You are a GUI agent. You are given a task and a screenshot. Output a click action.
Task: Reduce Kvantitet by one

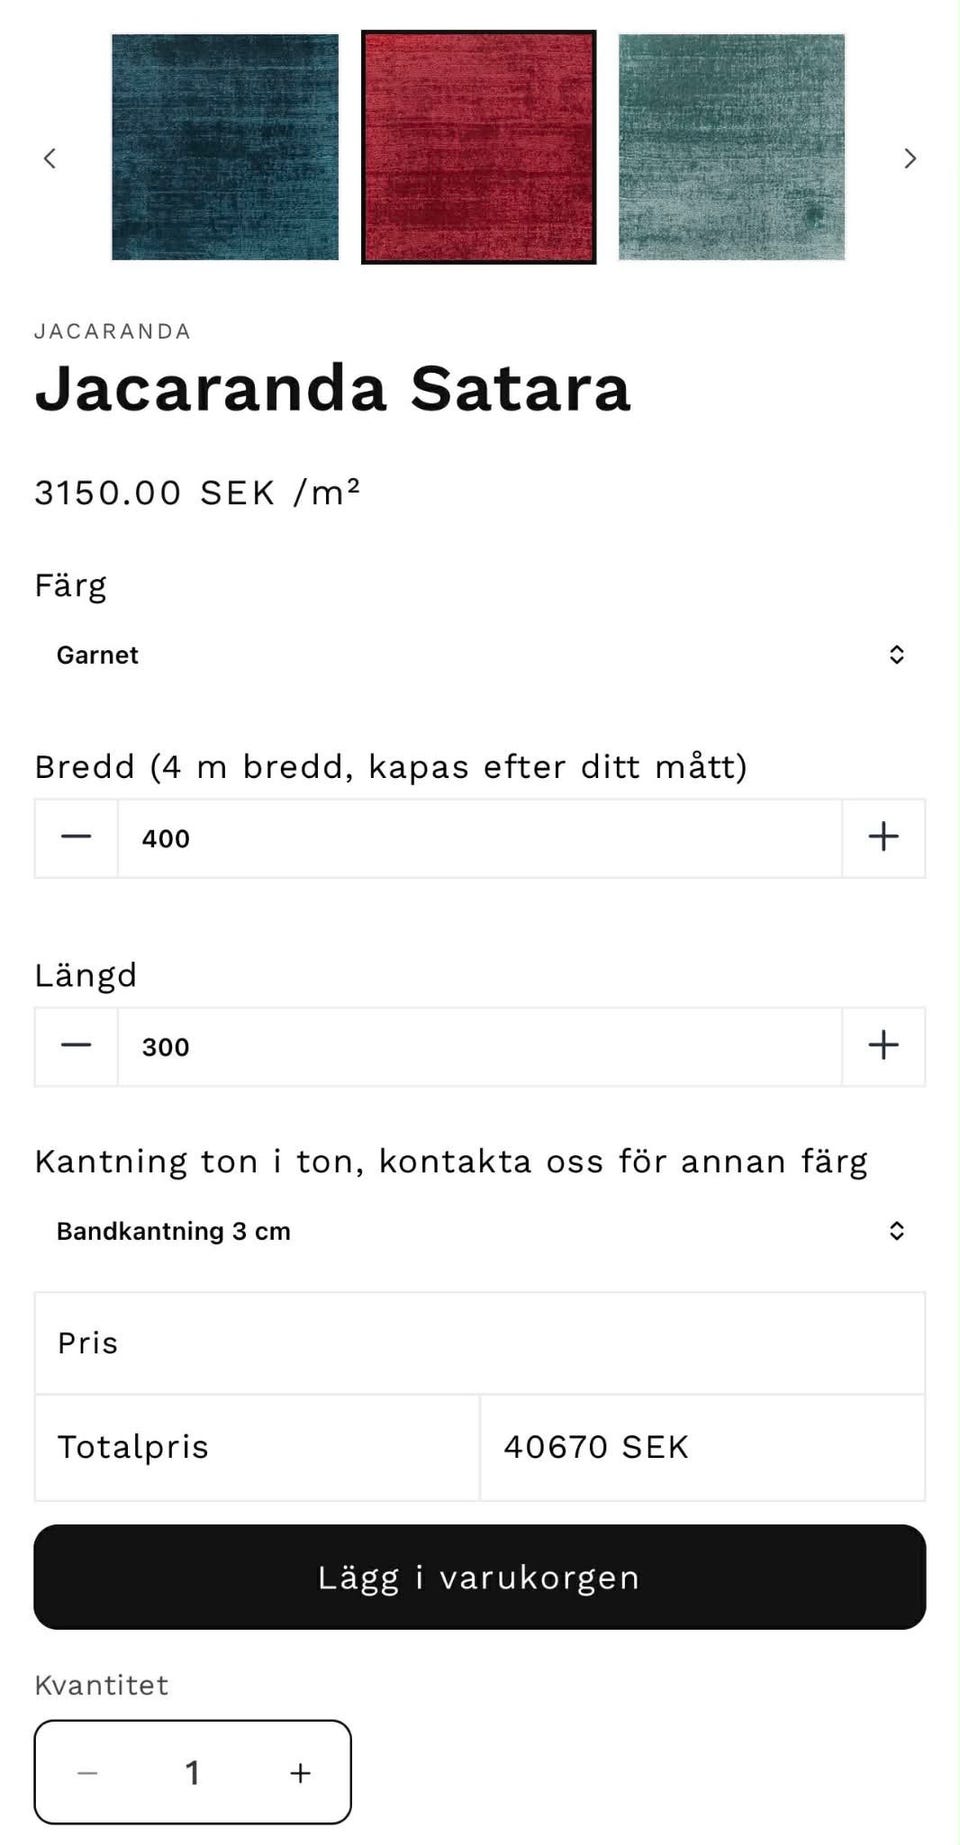coord(88,1773)
